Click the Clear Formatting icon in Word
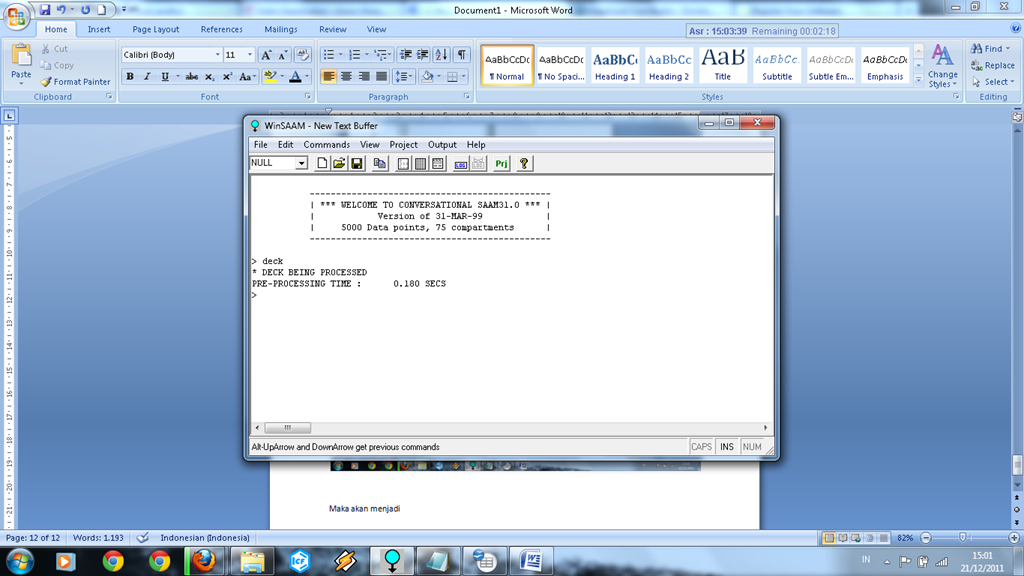The height and width of the screenshot is (576, 1024). click(x=302, y=55)
